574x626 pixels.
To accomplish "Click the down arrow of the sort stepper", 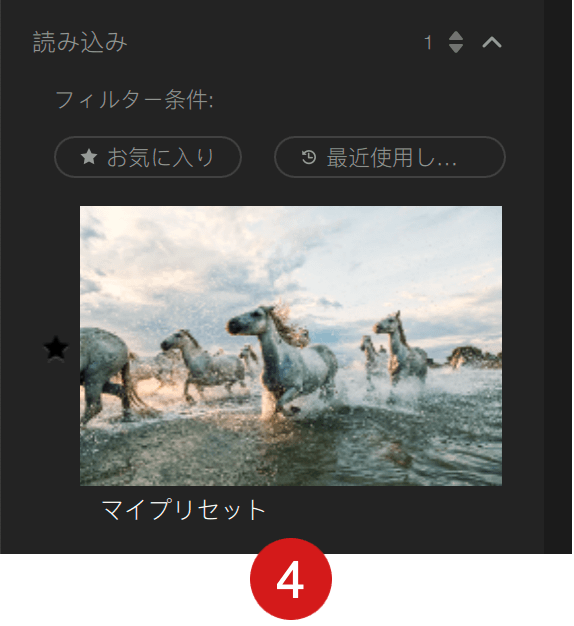I will [x=456, y=48].
